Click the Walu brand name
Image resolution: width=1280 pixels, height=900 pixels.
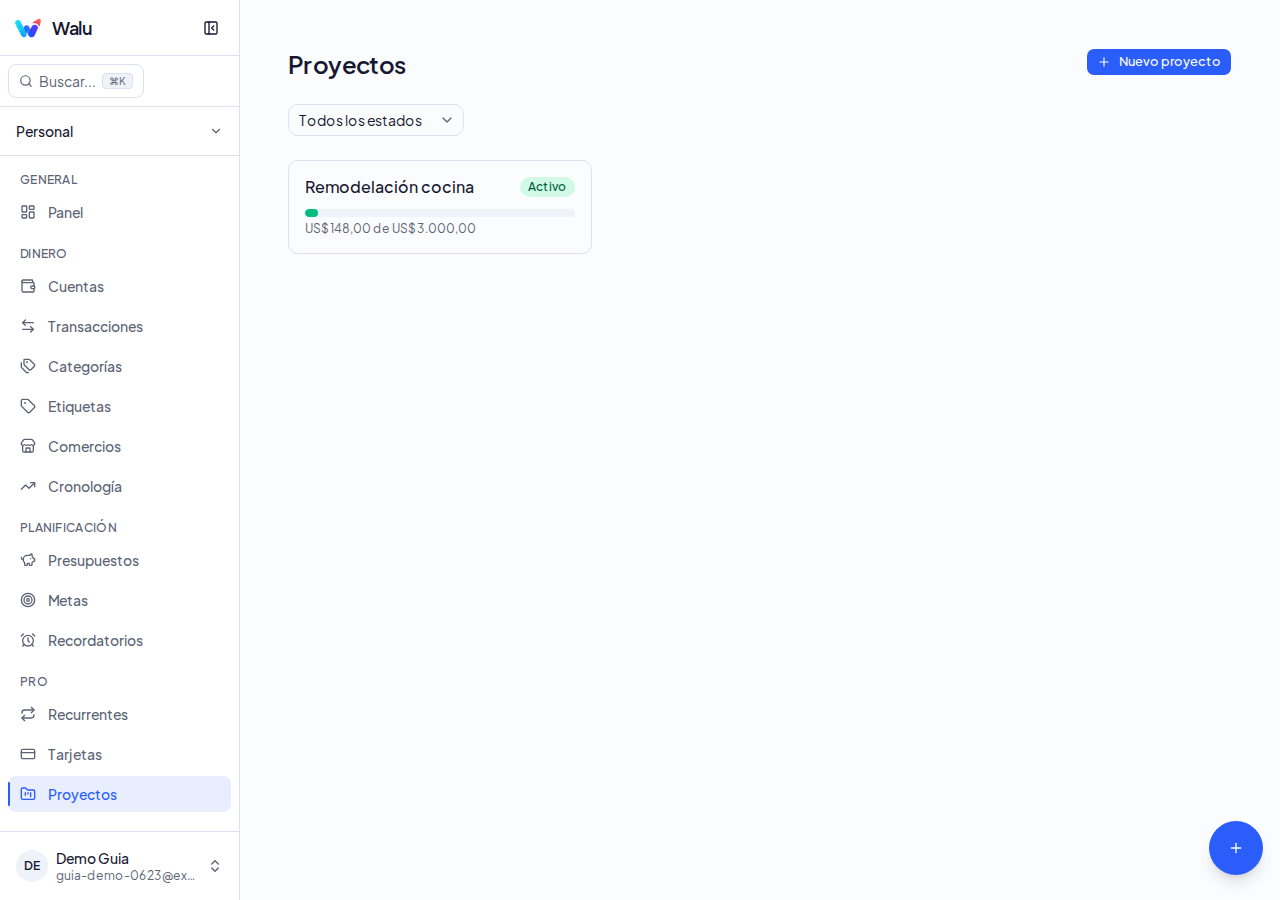pyautogui.click(x=72, y=28)
